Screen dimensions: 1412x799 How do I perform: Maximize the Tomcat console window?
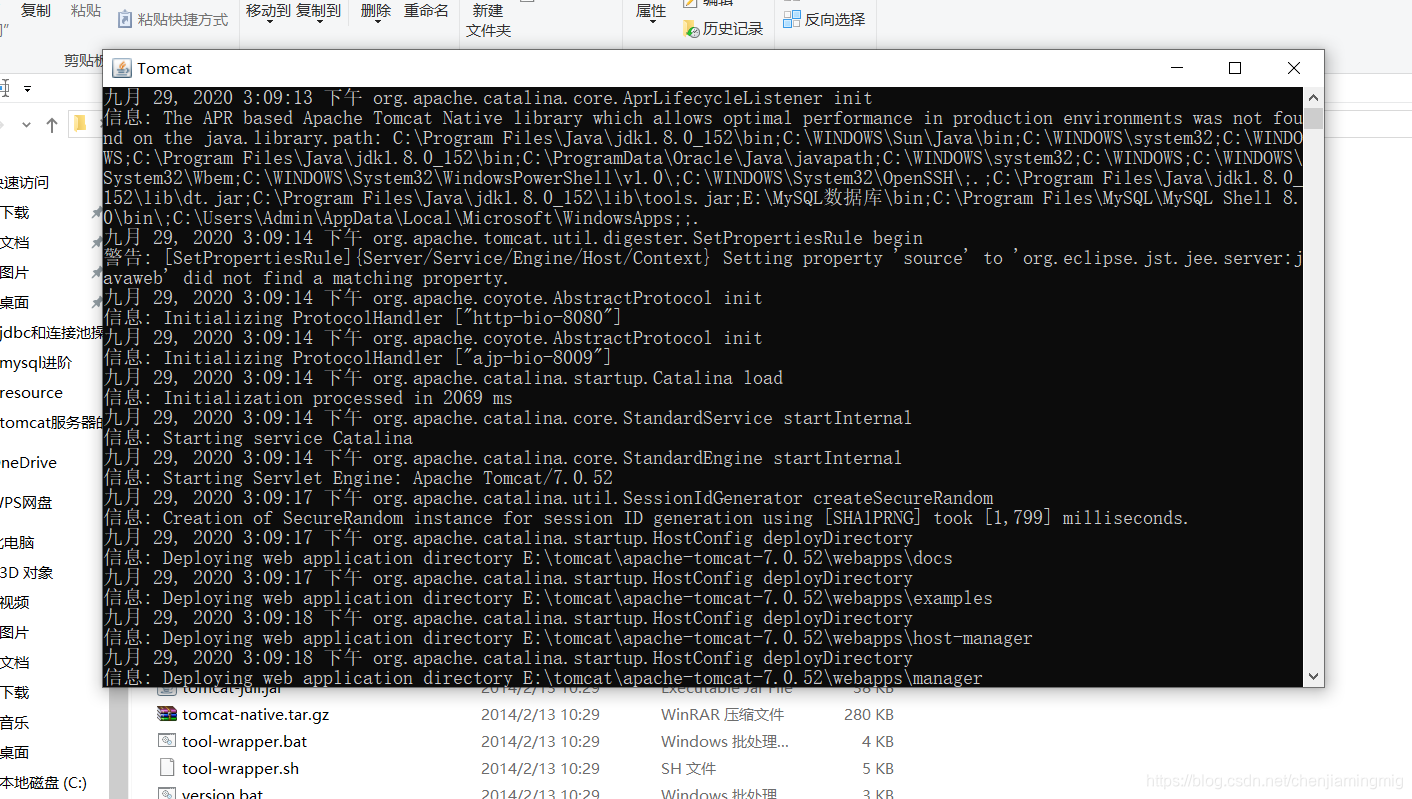point(1235,68)
